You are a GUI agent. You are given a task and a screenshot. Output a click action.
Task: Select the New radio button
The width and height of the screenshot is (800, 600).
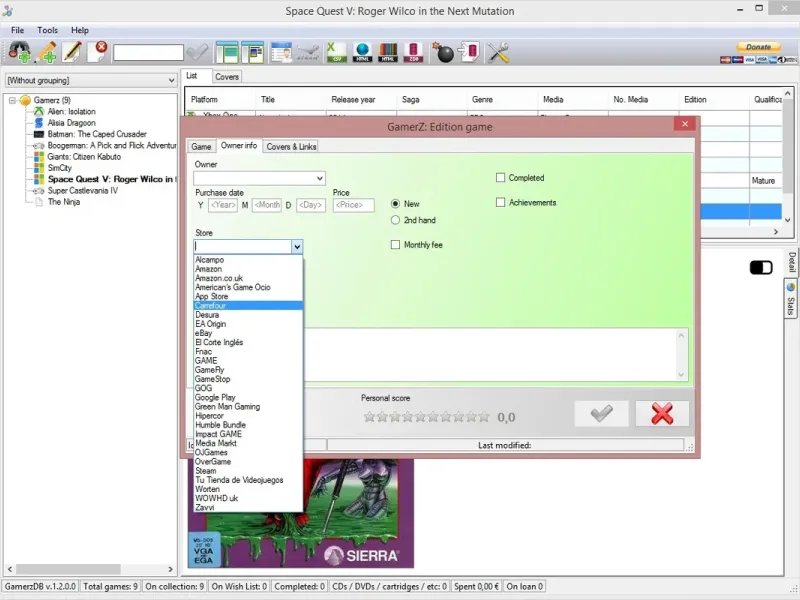pos(395,204)
